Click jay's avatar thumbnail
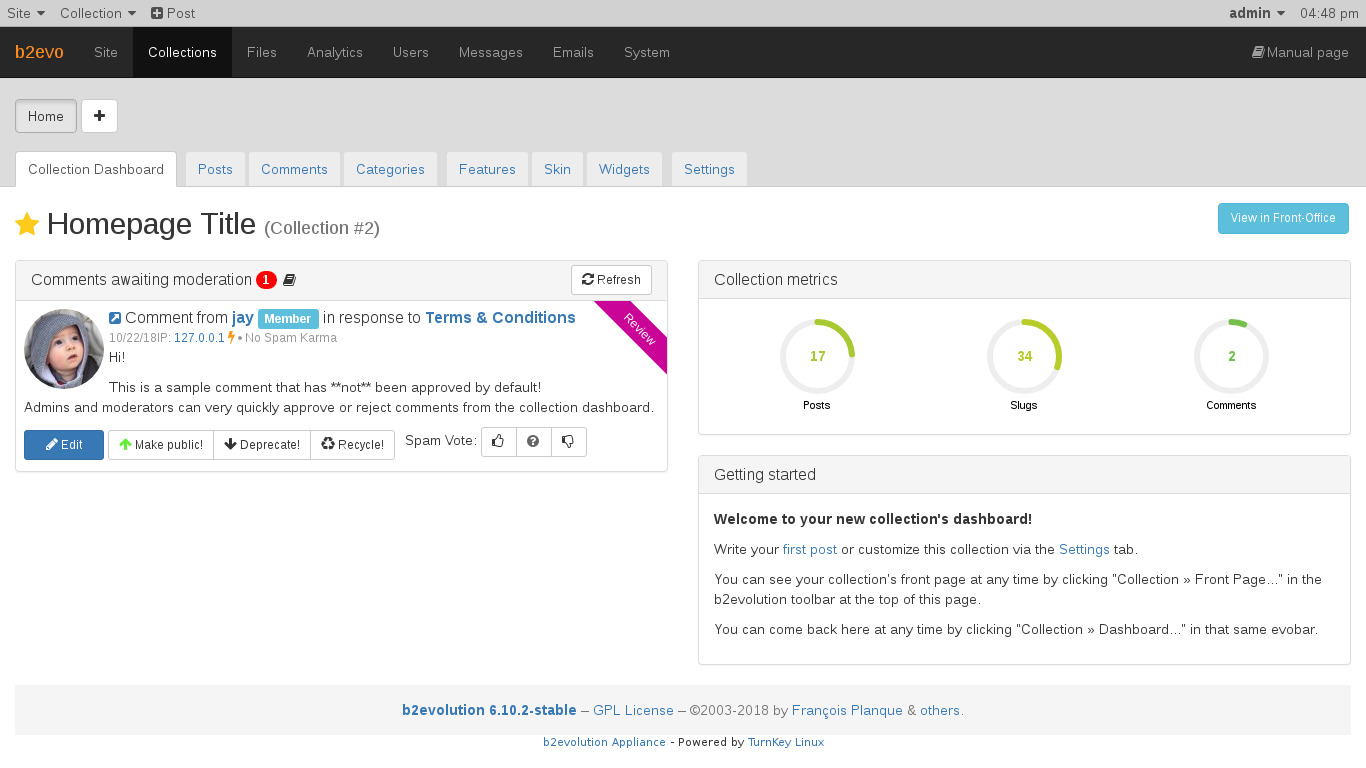 [x=64, y=349]
